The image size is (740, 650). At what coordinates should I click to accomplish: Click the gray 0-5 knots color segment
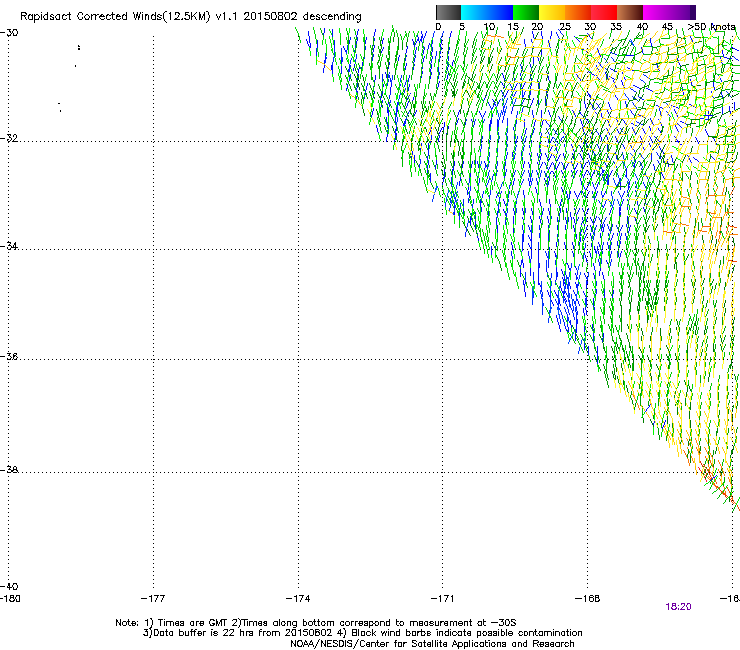pyautogui.click(x=449, y=12)
